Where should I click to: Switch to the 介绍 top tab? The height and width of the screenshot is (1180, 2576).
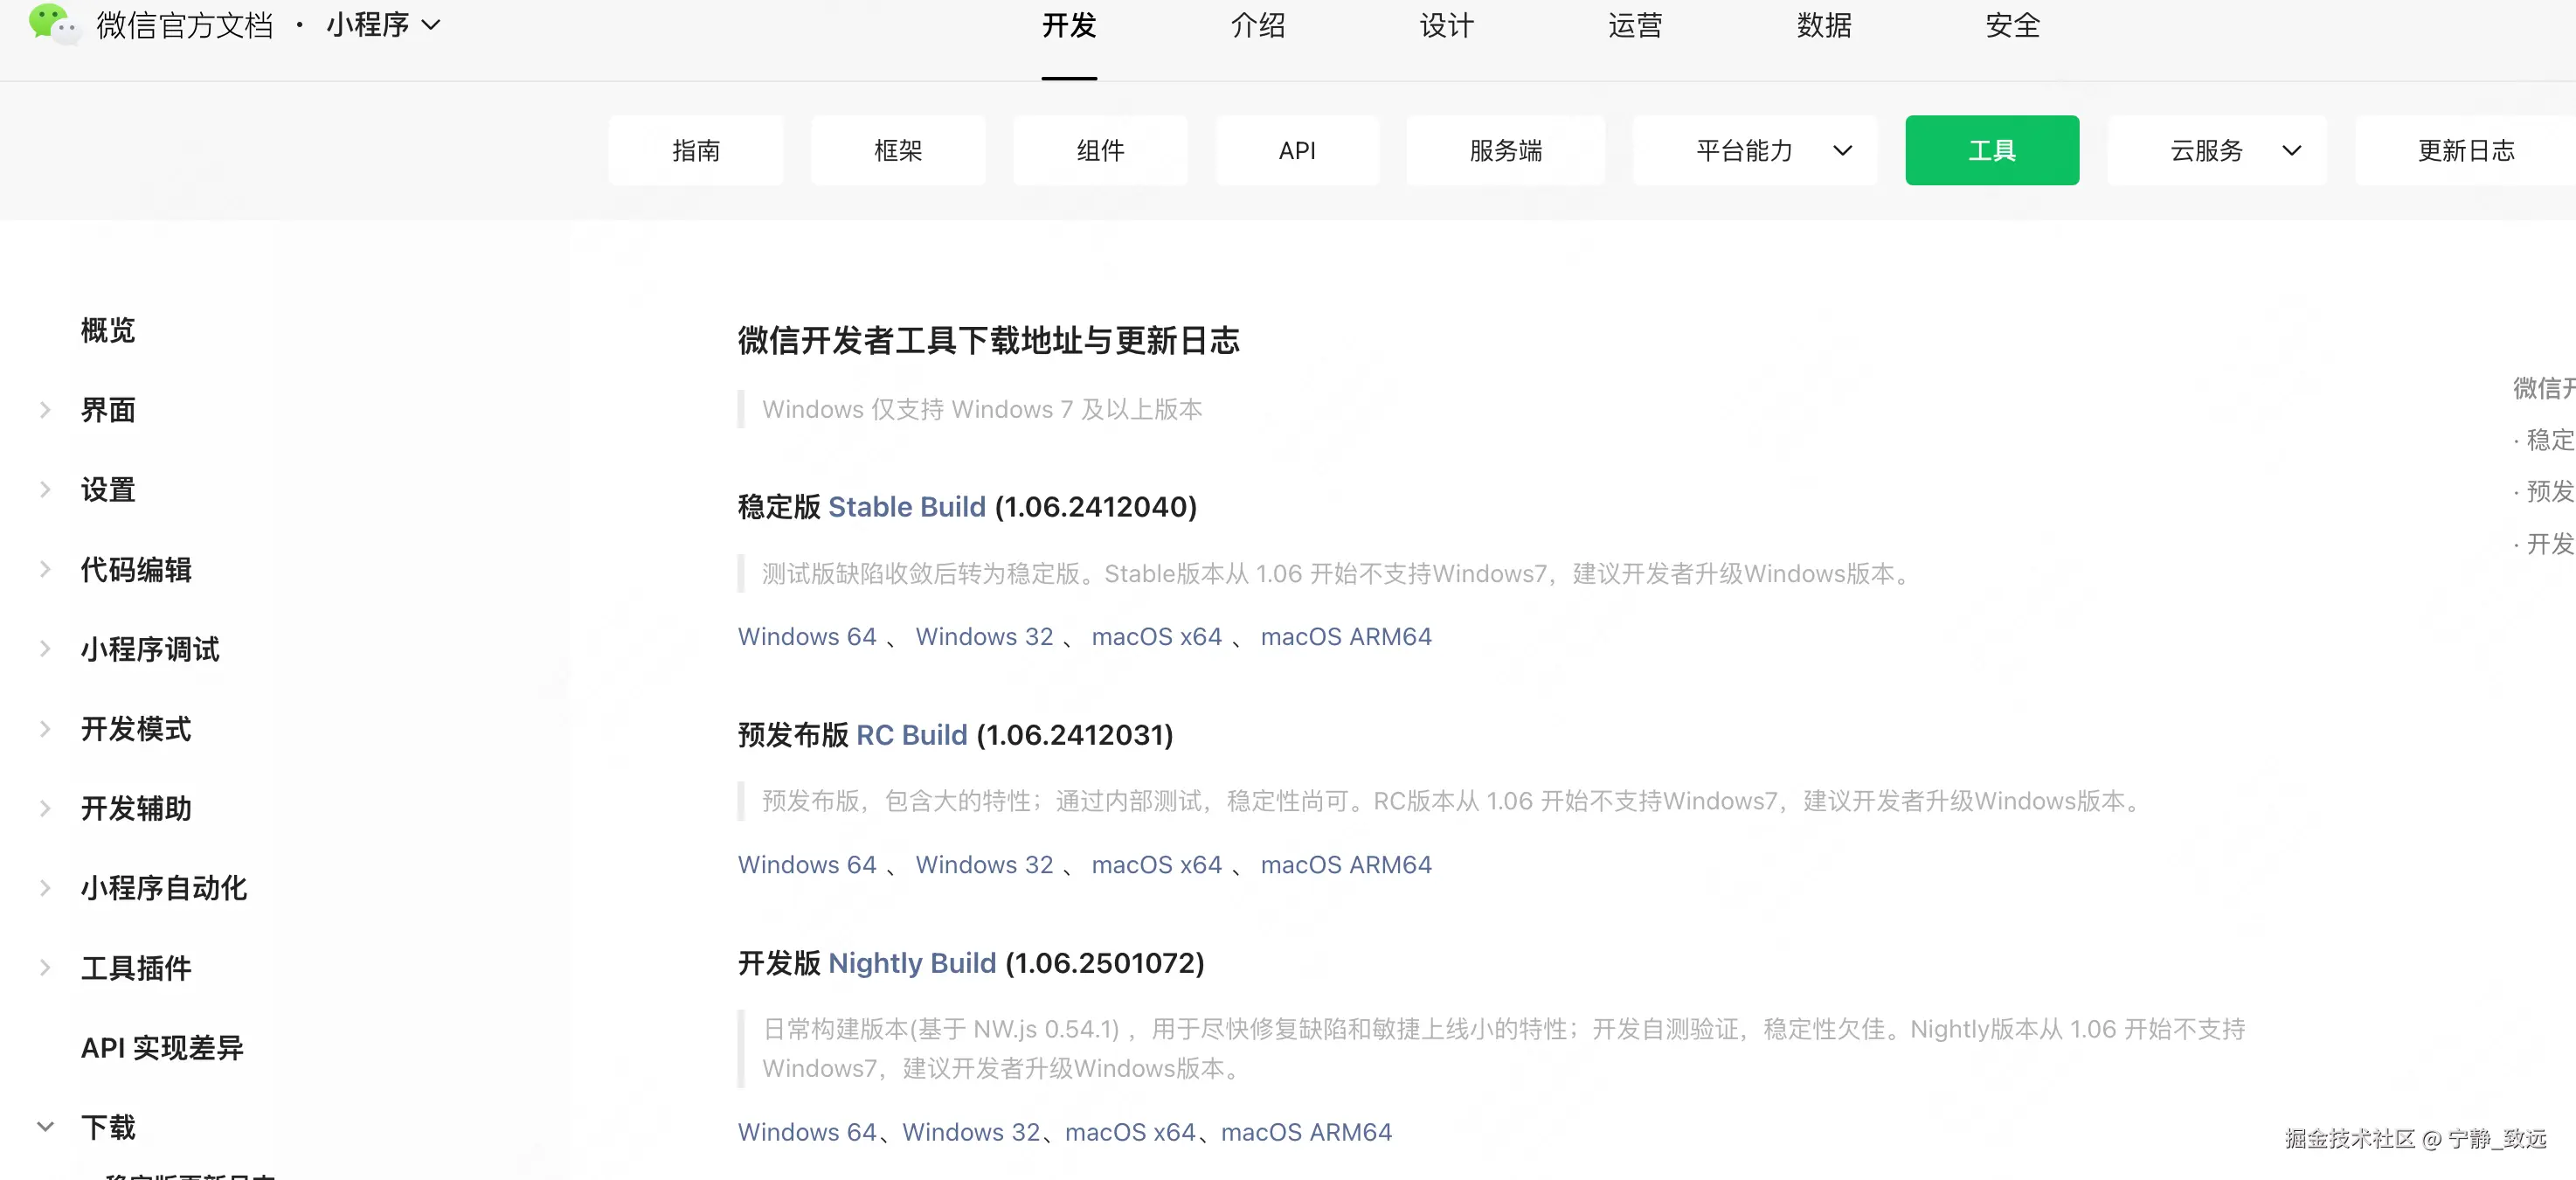pos(1257,26)
